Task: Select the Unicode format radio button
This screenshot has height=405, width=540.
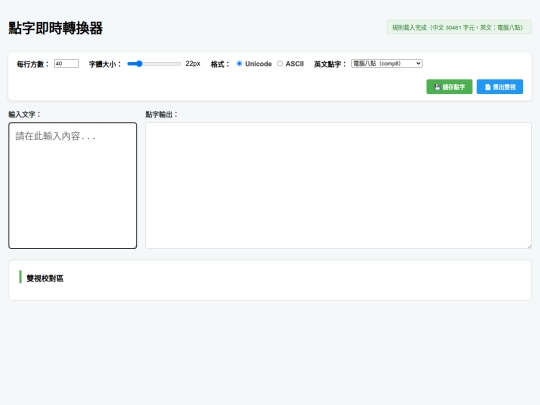Action: coord(239,64)
